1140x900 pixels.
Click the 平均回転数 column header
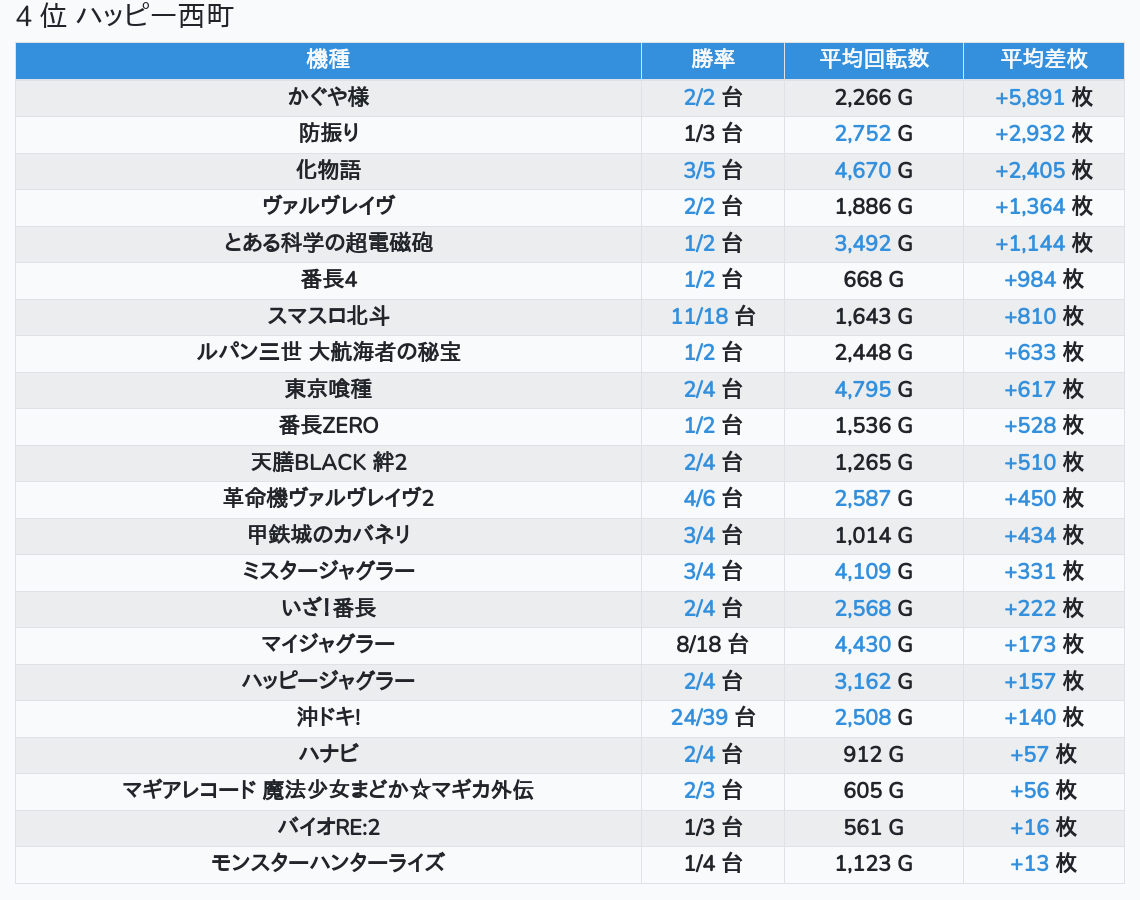click(873, 60)
